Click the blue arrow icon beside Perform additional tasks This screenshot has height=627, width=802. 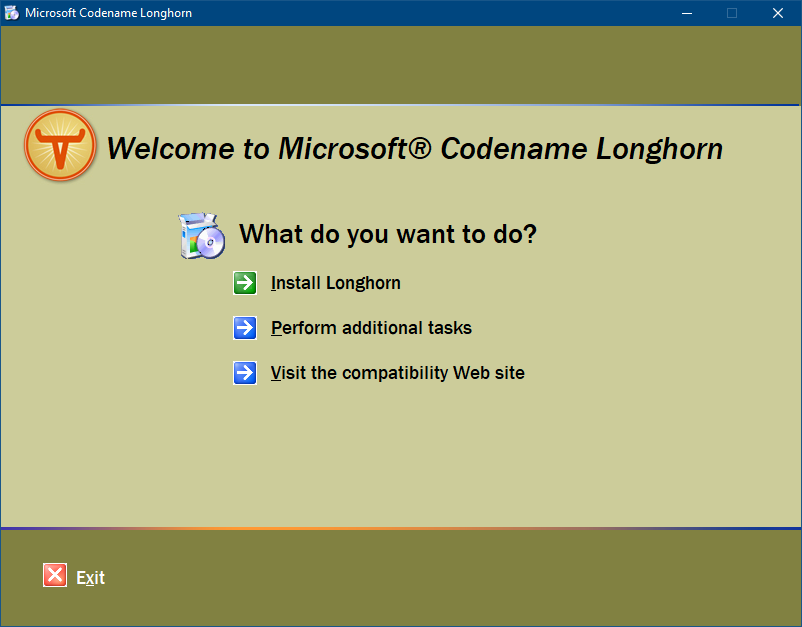click(245, 328)
